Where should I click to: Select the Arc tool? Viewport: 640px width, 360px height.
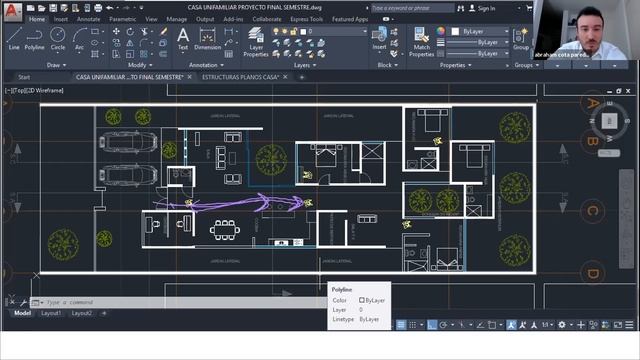(x=79, y=38)
